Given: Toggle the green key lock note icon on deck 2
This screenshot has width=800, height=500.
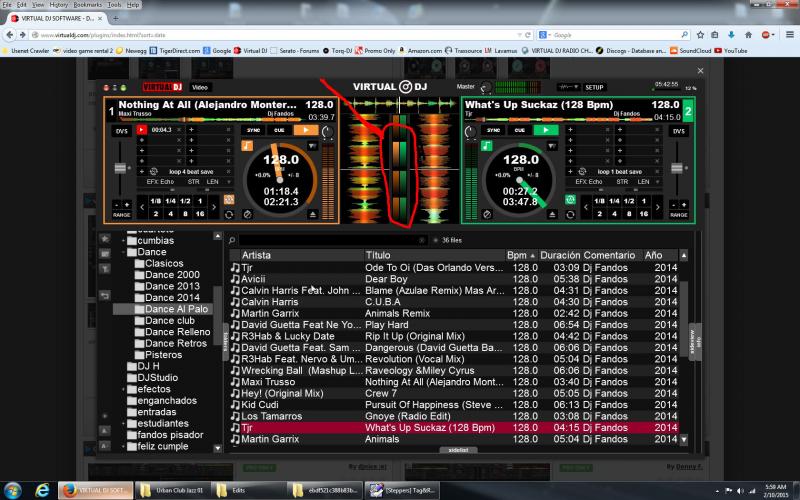Looking at the screenshot, I should click(487, 146).
